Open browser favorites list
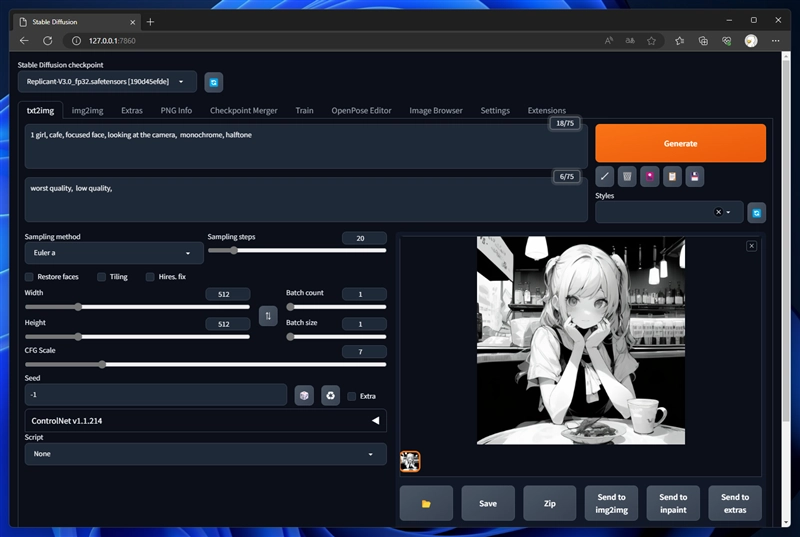The height and width of the screenshot is (537, 800). (x=680, y=41)
